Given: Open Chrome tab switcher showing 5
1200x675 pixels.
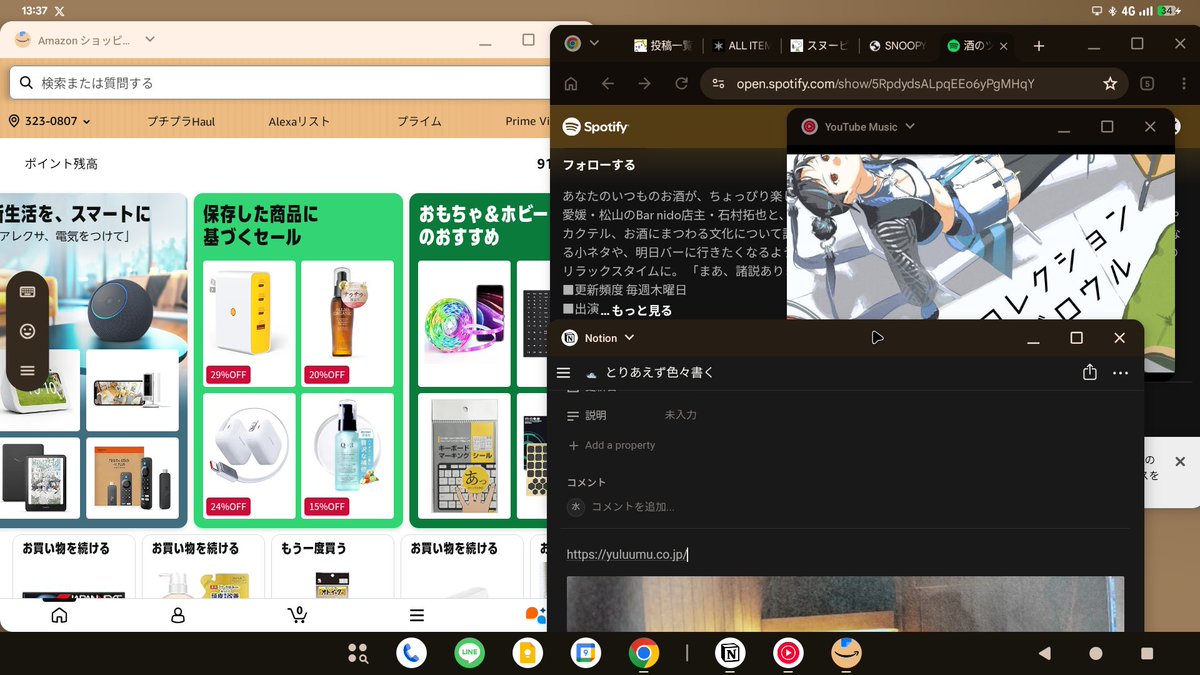Looking at the screenshot, I should (x=1148, y=84).
